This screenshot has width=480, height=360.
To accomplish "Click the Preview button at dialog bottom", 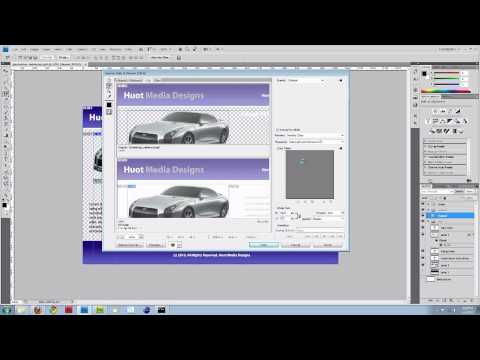I will coord(155,245).
